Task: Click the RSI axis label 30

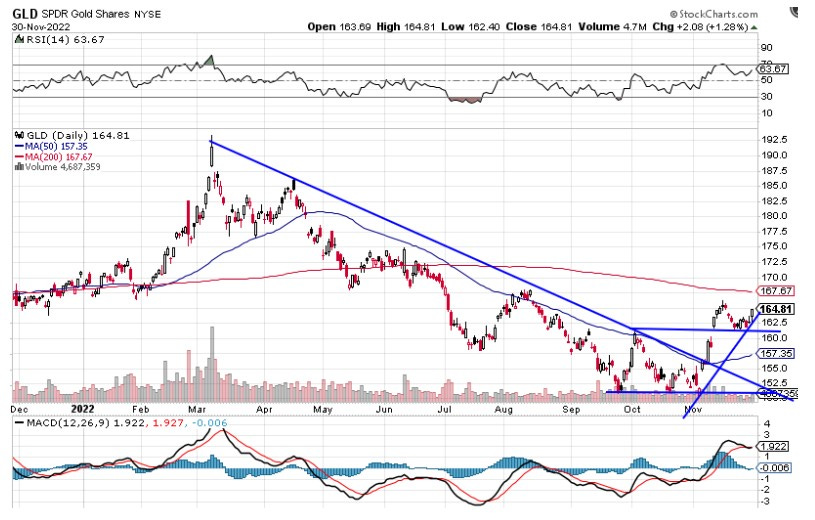Action: (x=767, y=96)
